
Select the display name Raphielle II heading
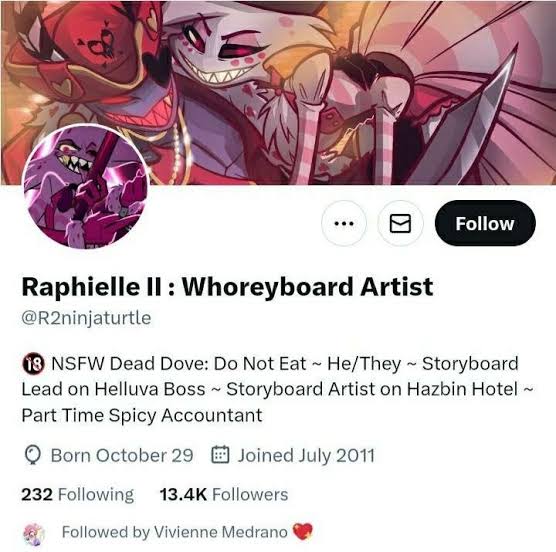227,286
